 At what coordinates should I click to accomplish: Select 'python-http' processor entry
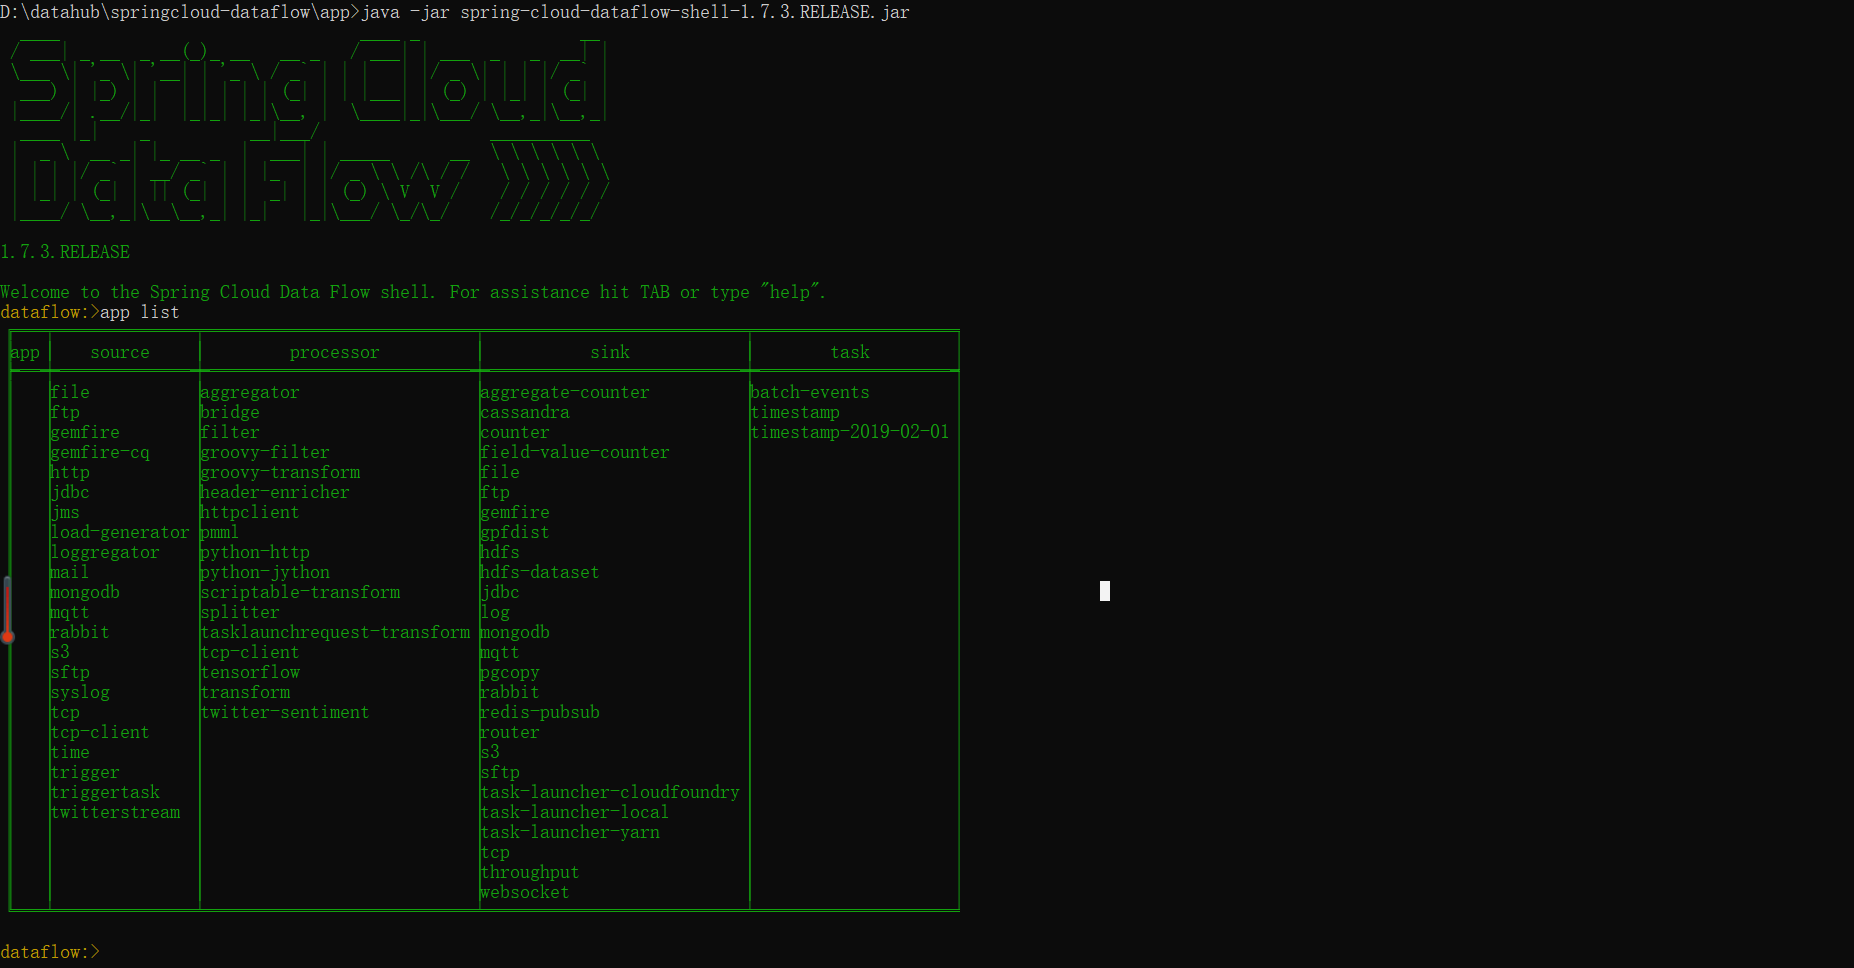(255, 552)
